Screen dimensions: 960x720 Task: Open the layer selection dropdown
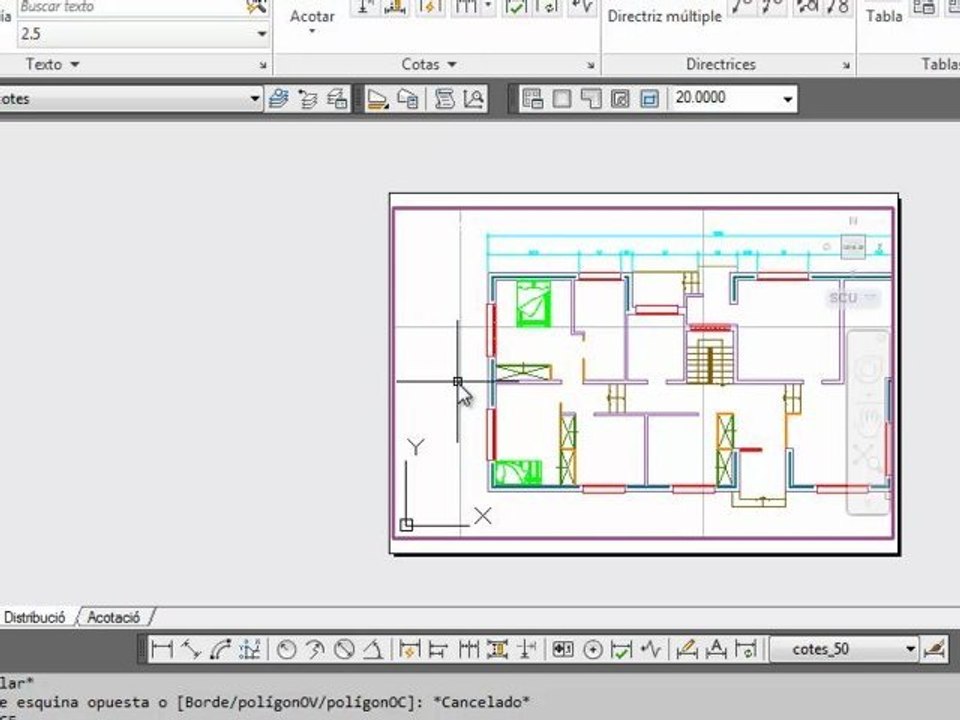pos(255,99)
